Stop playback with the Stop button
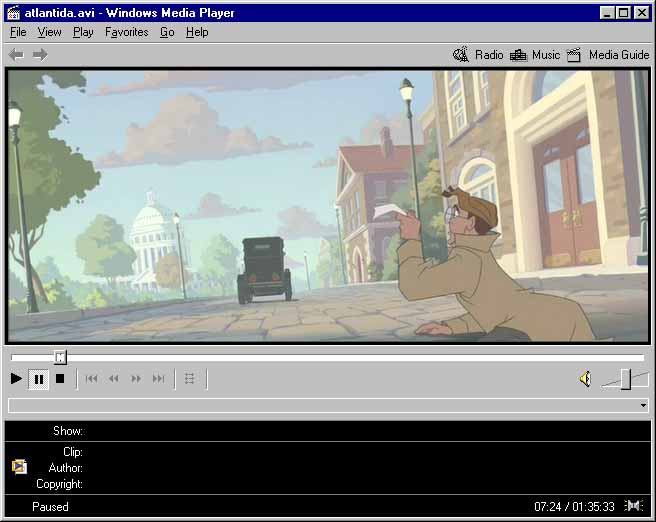This screenshot has width=656, height=522. 60,379
